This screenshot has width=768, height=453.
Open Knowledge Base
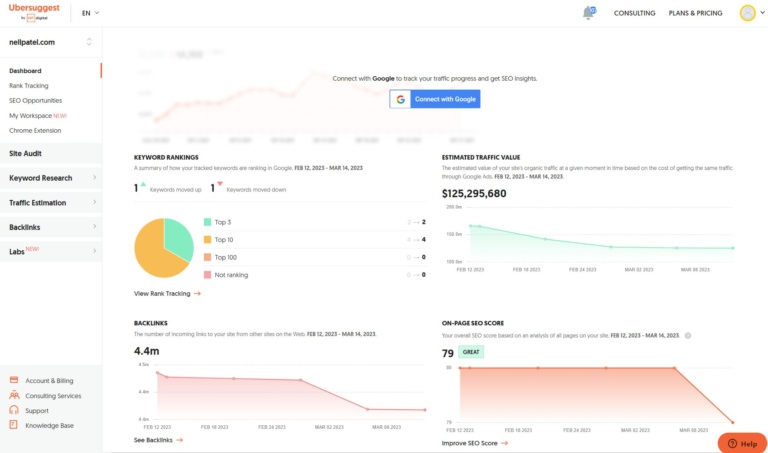(x=49, y=426)
